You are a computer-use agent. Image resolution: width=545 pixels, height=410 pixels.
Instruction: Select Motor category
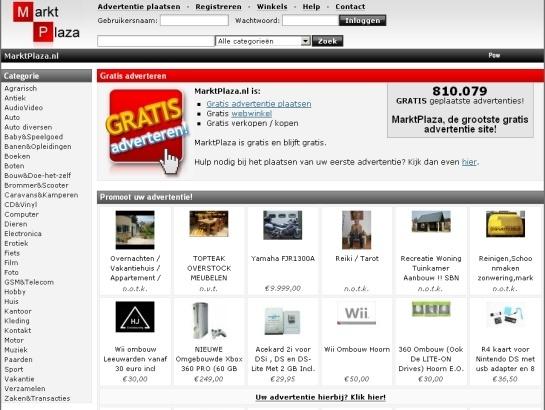14,341
